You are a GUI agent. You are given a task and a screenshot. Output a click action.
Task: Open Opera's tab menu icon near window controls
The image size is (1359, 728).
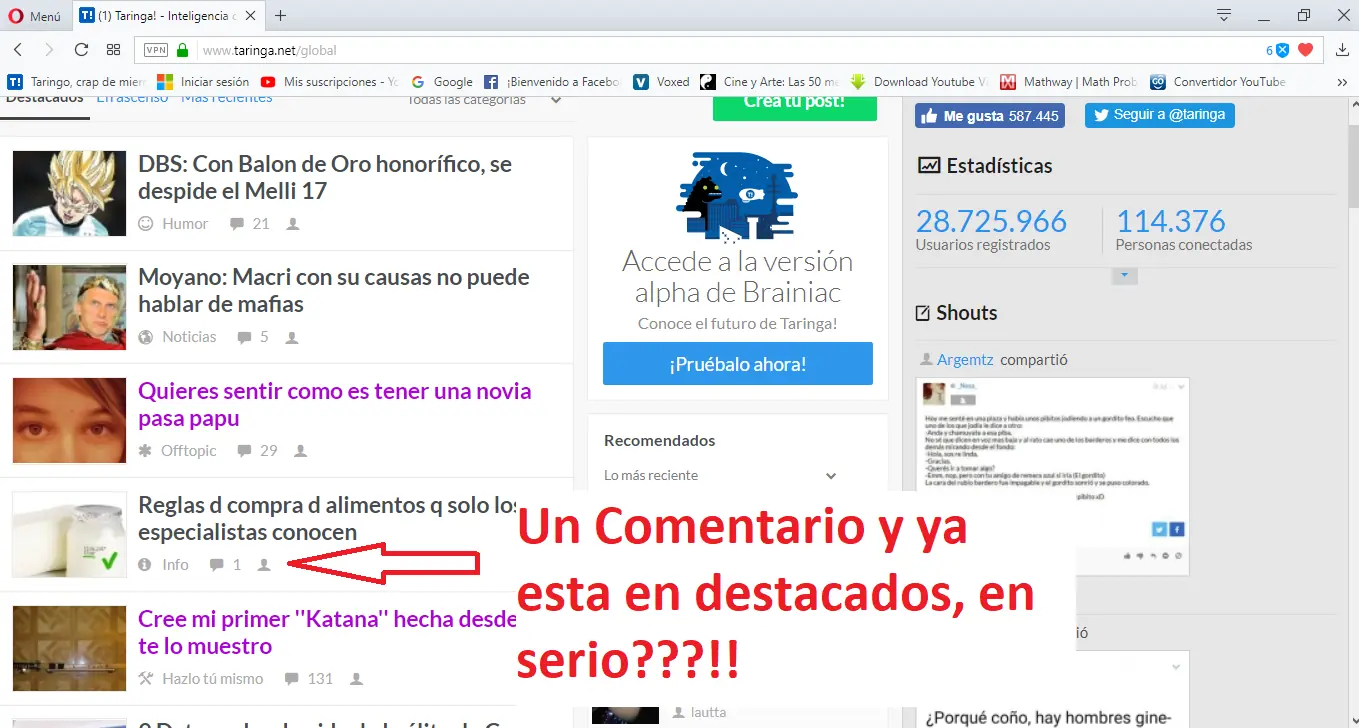1223,15
